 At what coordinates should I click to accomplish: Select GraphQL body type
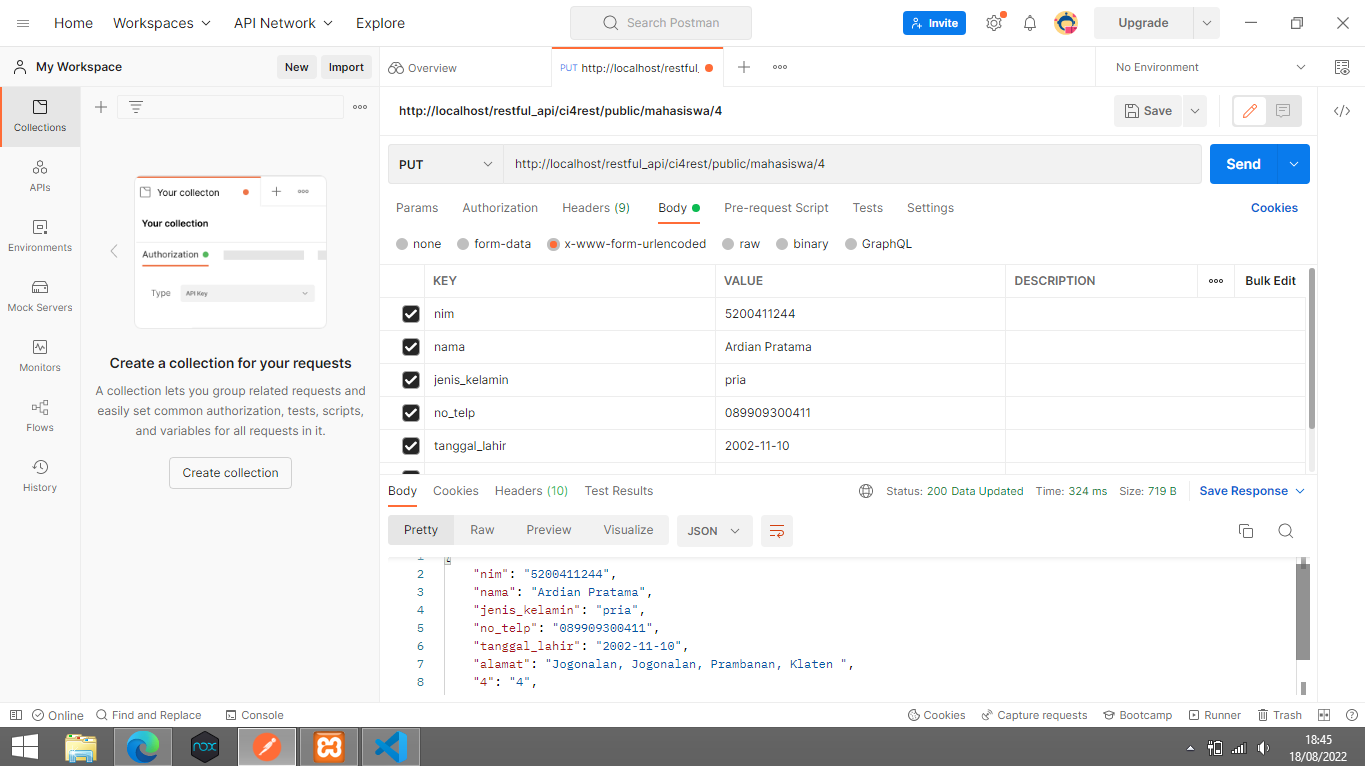[879, 244]
